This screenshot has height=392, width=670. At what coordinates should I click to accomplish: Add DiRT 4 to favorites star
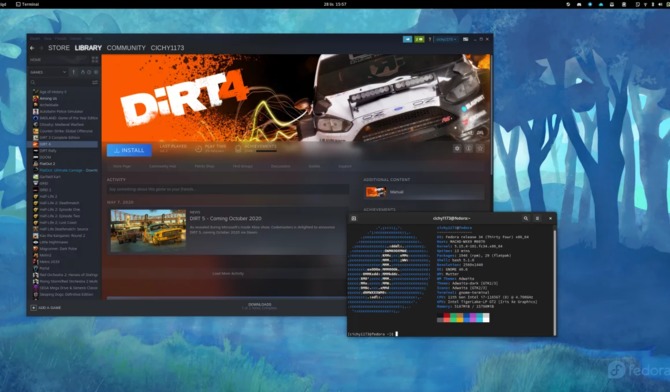tap(480, 148)
